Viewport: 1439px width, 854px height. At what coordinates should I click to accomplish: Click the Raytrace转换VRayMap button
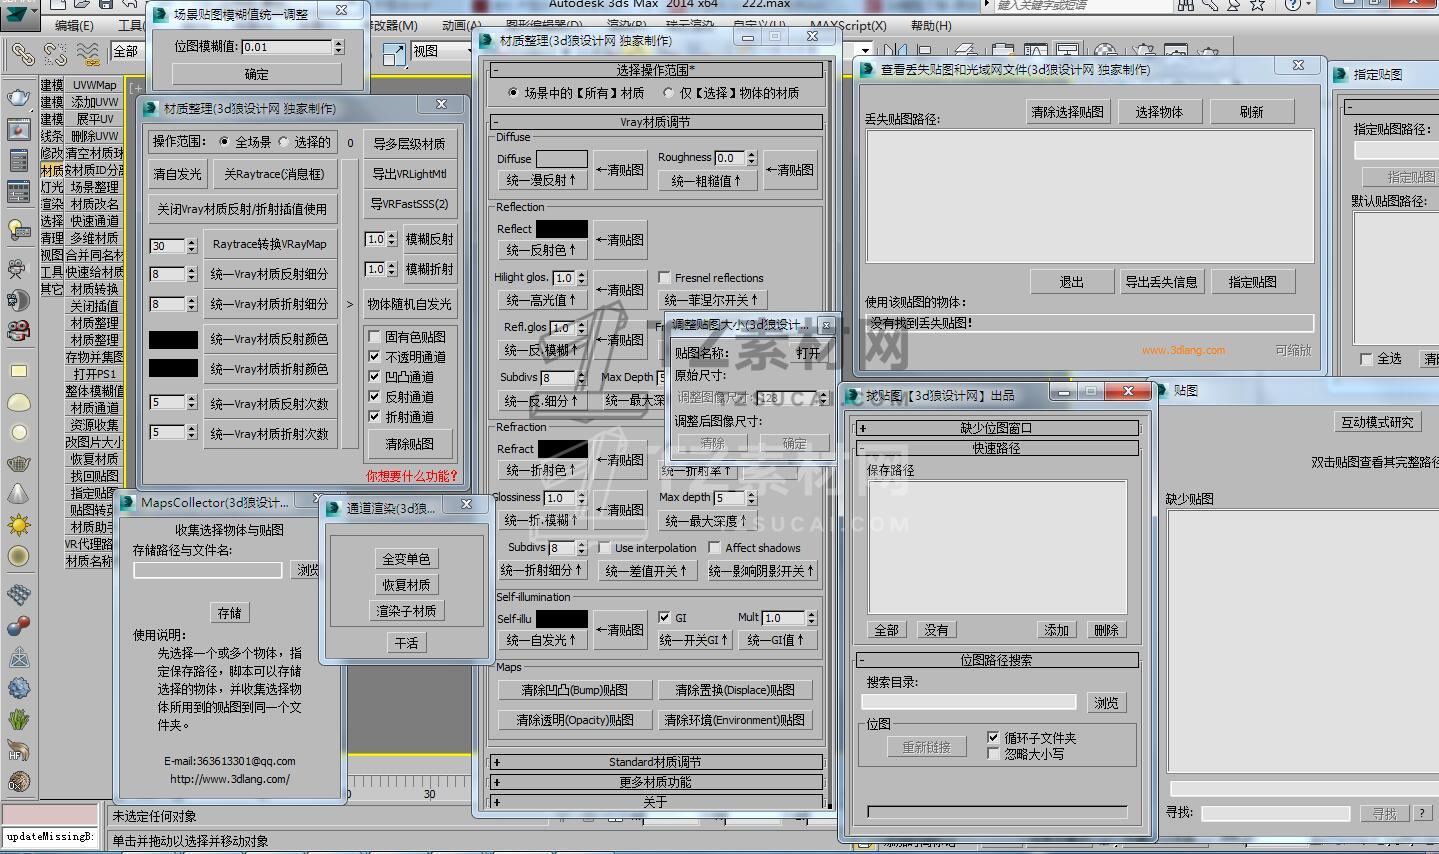pyautogui.click(x=269, y=244)
